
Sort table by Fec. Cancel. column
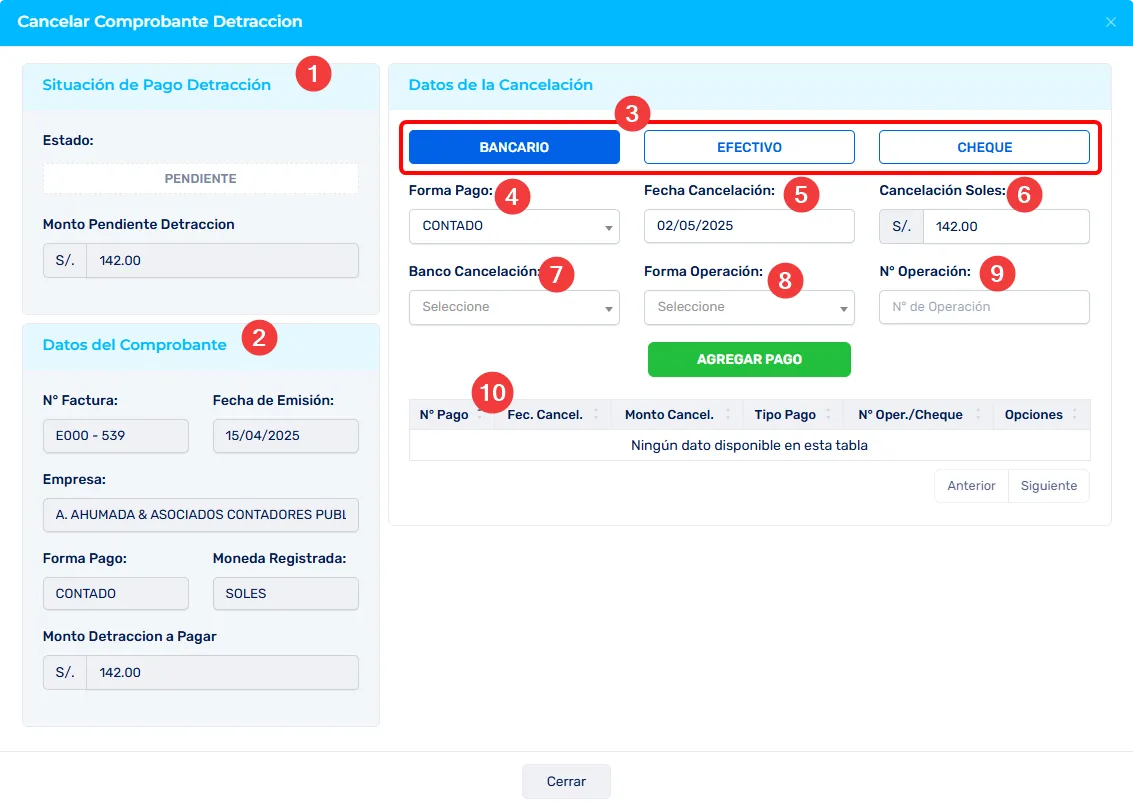coord(545,415)
